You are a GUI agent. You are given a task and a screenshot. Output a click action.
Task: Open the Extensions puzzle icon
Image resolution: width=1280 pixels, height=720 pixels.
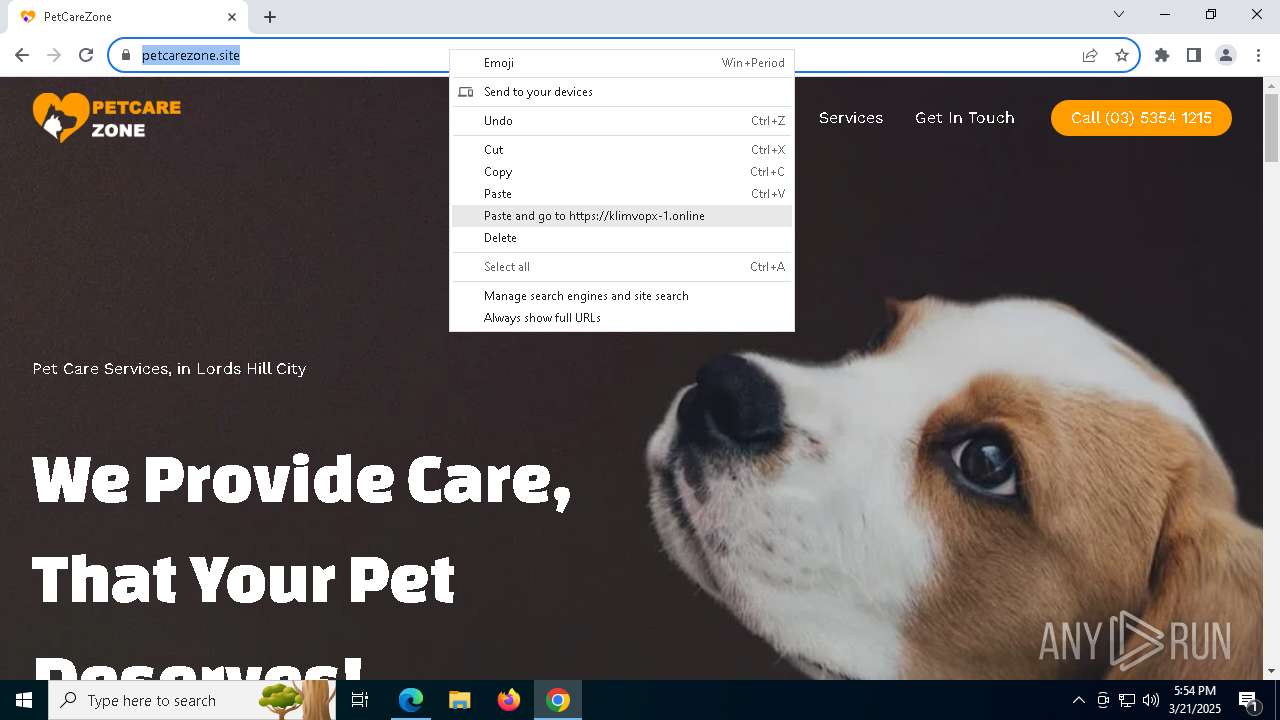click(1162, 55)
